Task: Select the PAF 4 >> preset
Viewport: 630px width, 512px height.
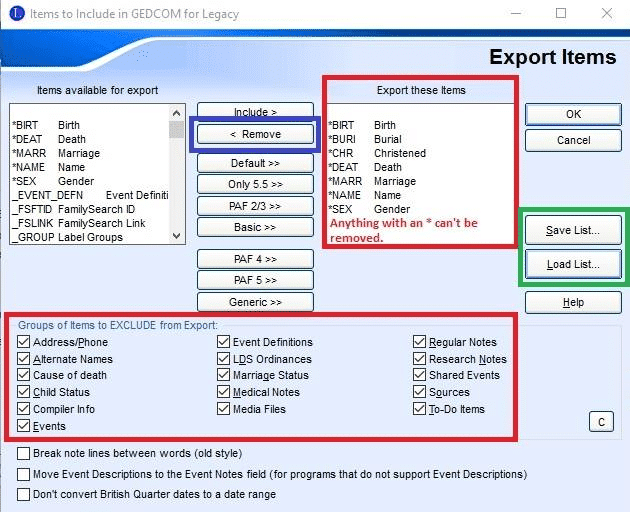Action: pos(255,259)
